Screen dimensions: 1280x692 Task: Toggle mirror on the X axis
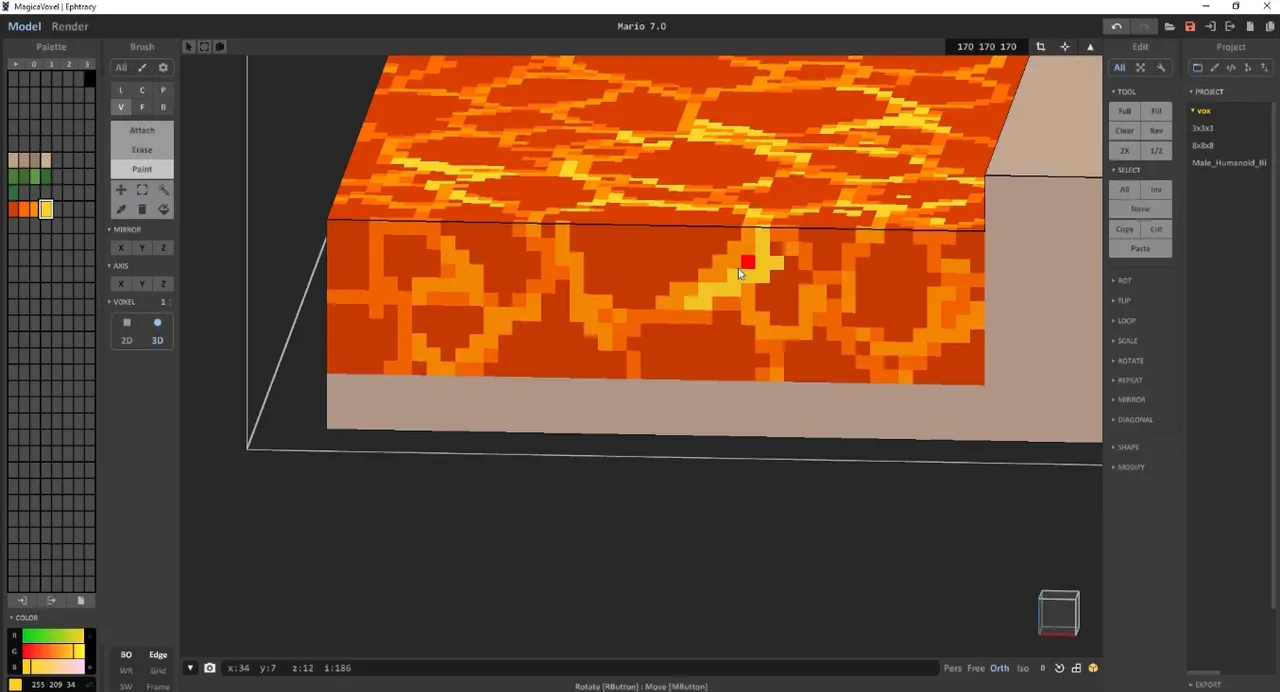pos(121,248)
